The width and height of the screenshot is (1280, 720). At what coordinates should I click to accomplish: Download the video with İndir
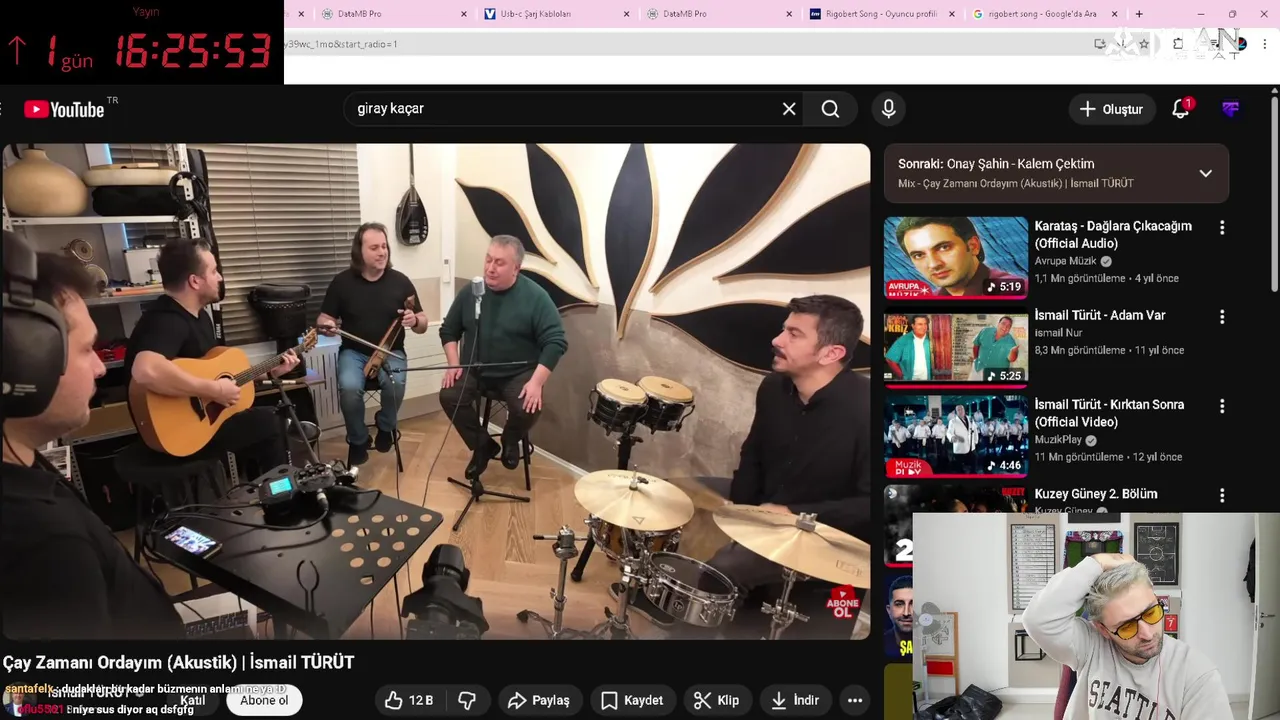tap(795, 700)
